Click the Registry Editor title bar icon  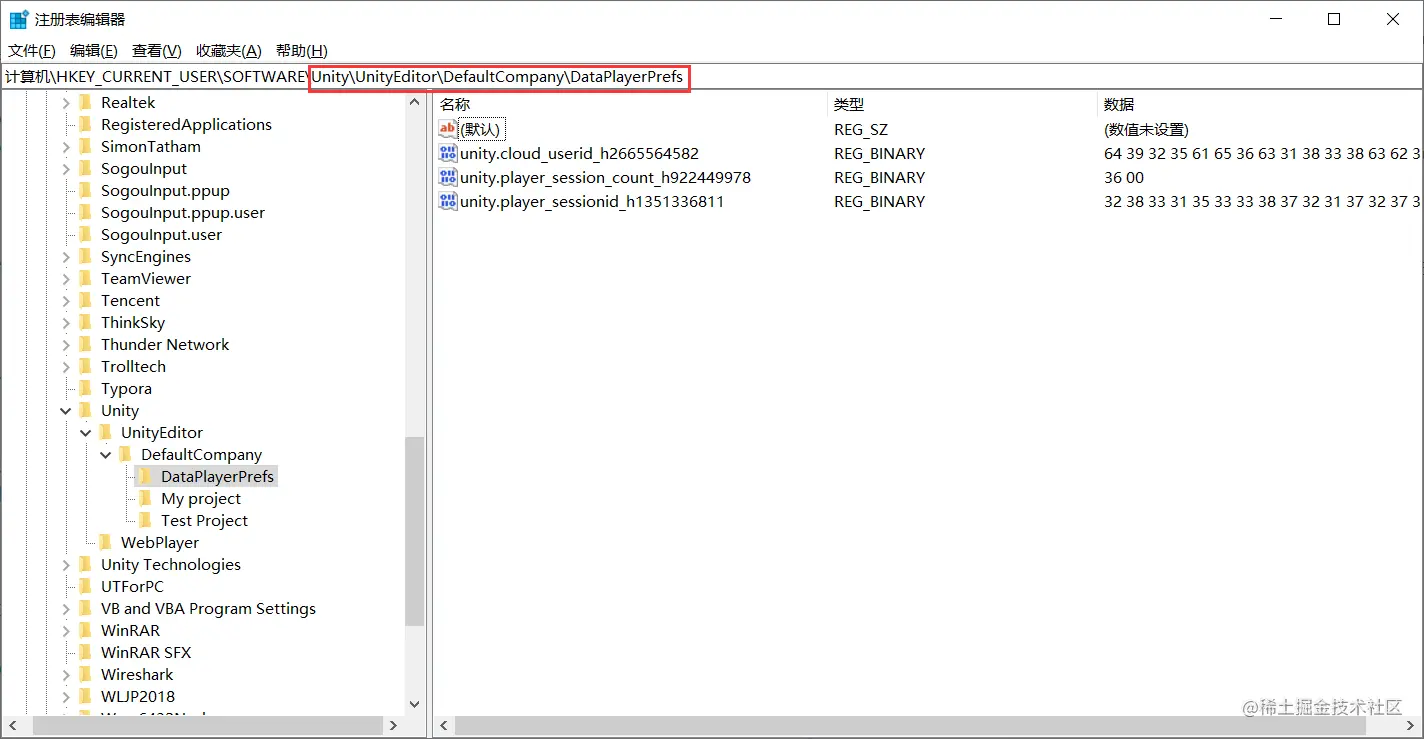coord(18,19)
